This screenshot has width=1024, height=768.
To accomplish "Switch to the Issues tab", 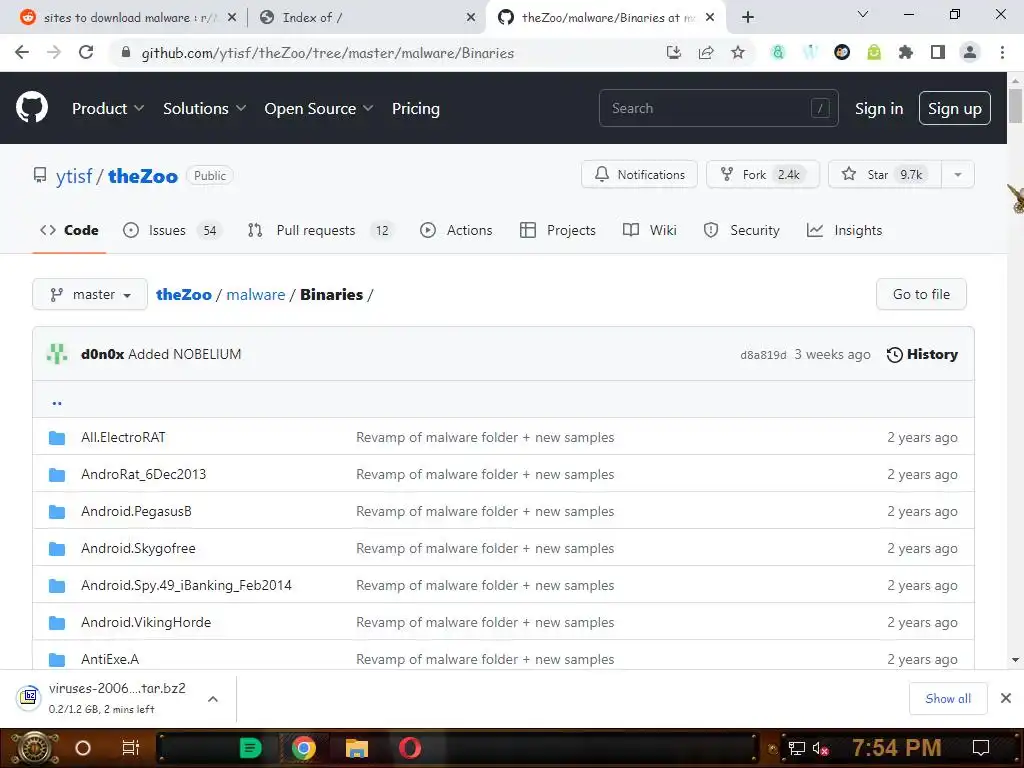I will pyautogui.click(x=172, y=230).
